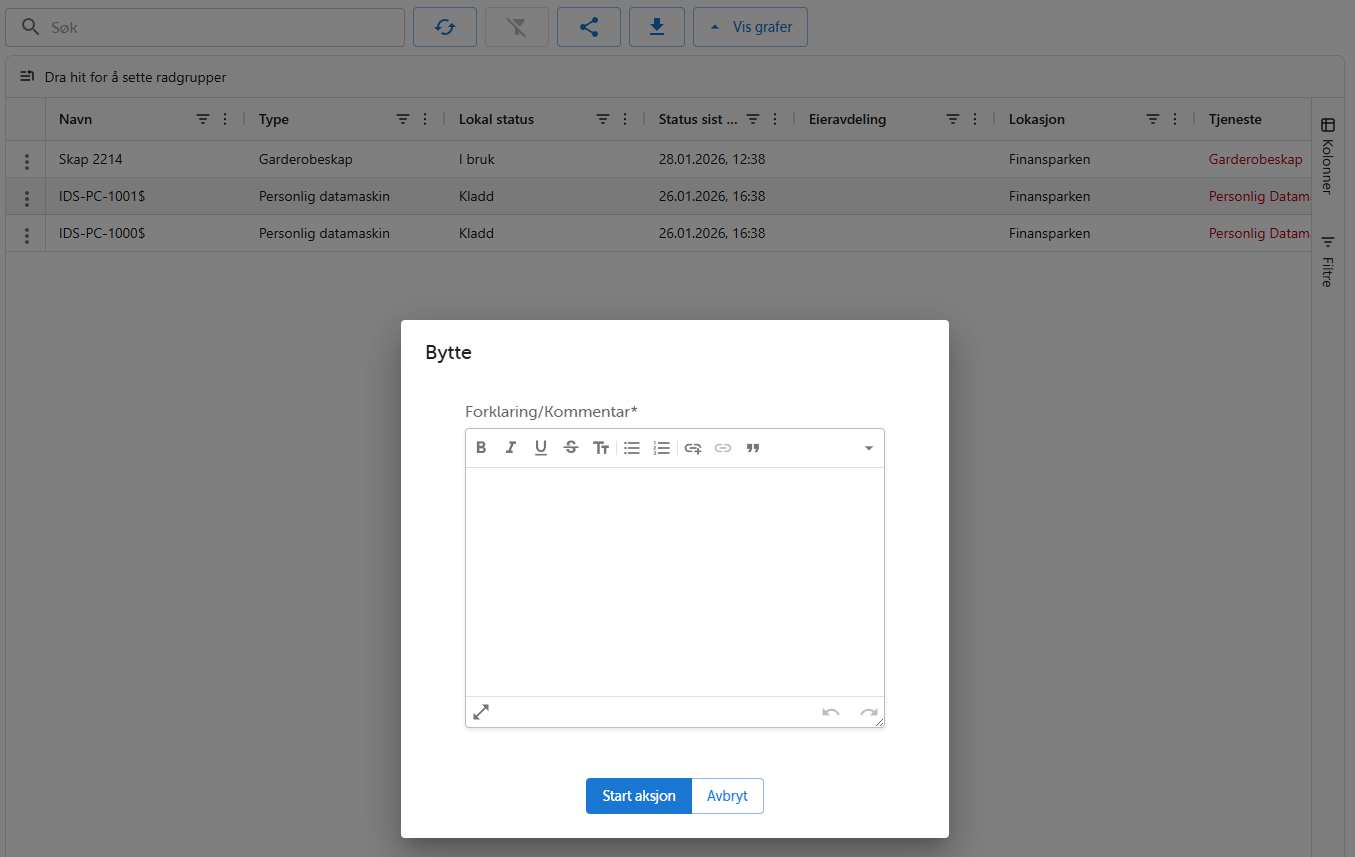Add a block quote
1355x857 pixels.
click(753, 448)
